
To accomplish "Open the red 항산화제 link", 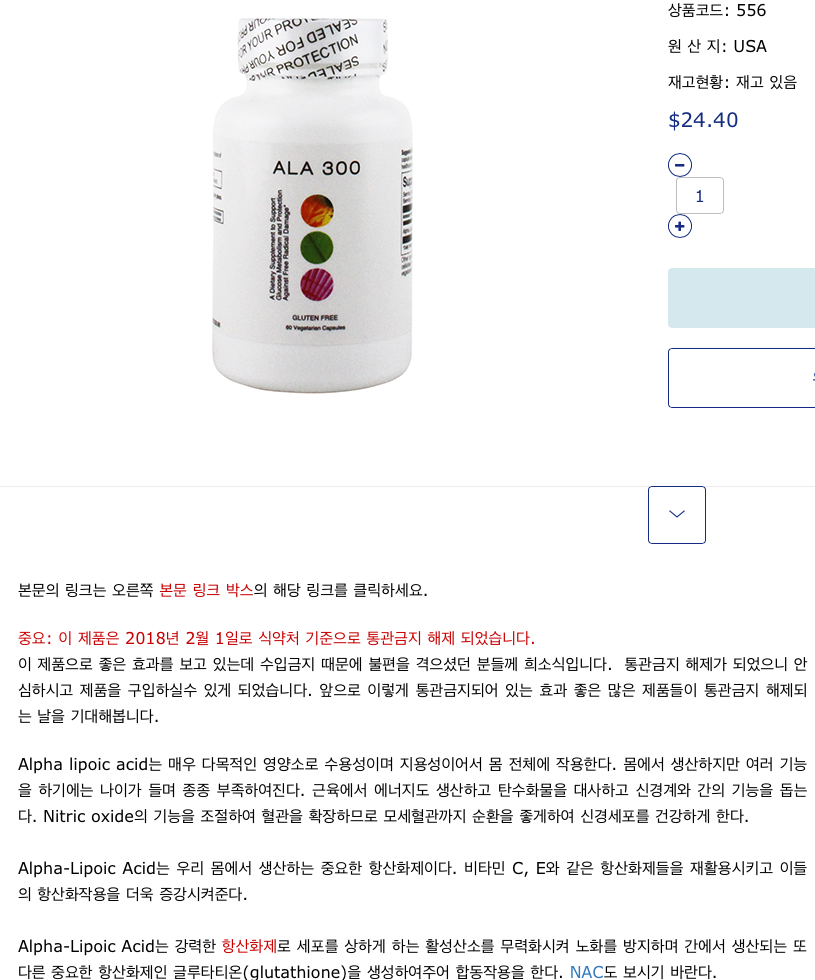I will tap(249, 946).
